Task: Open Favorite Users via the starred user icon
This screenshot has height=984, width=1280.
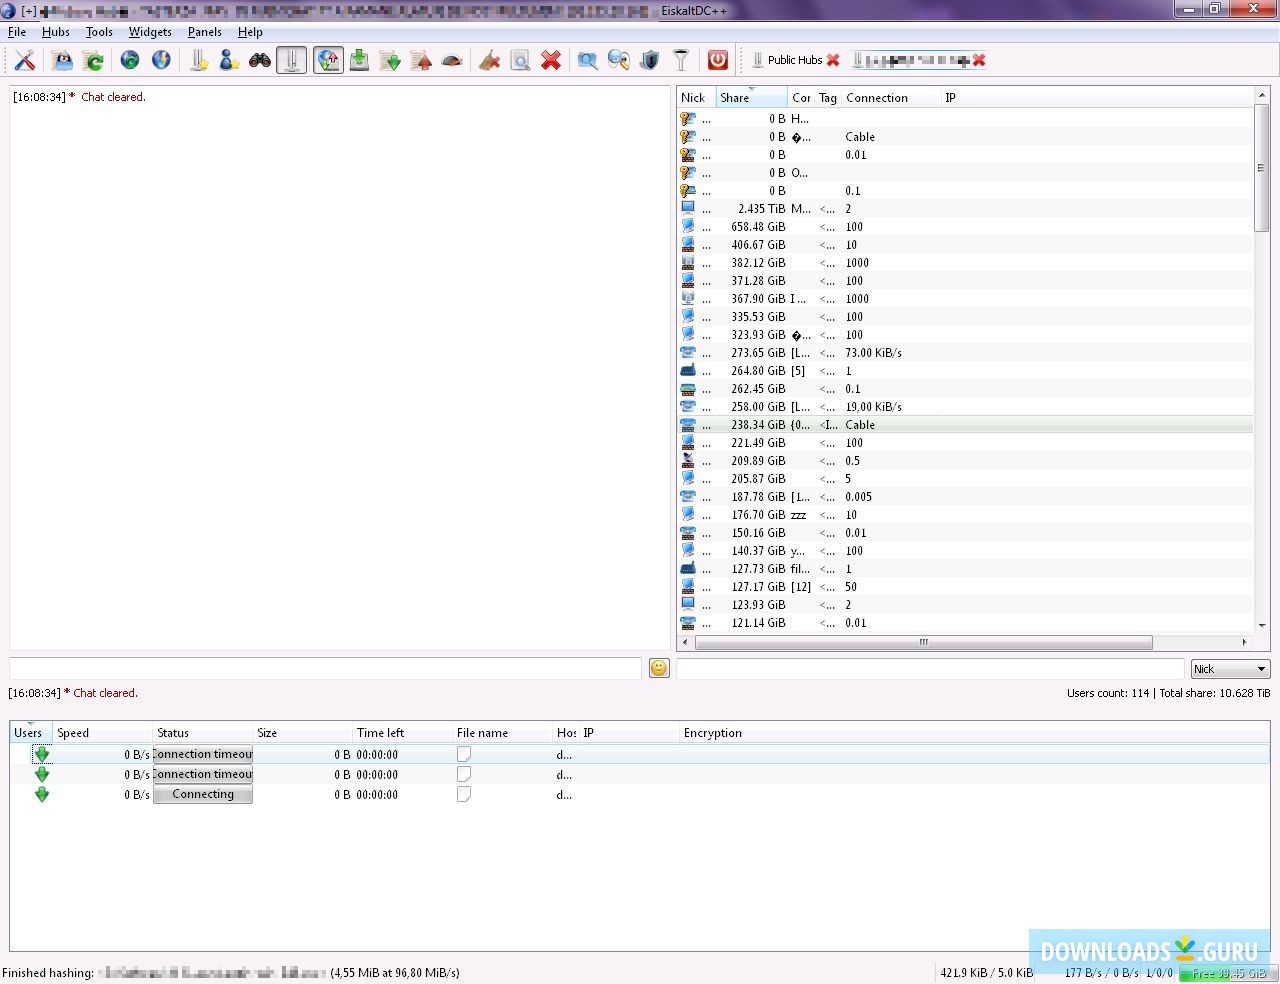Action: tap(229, 60)
